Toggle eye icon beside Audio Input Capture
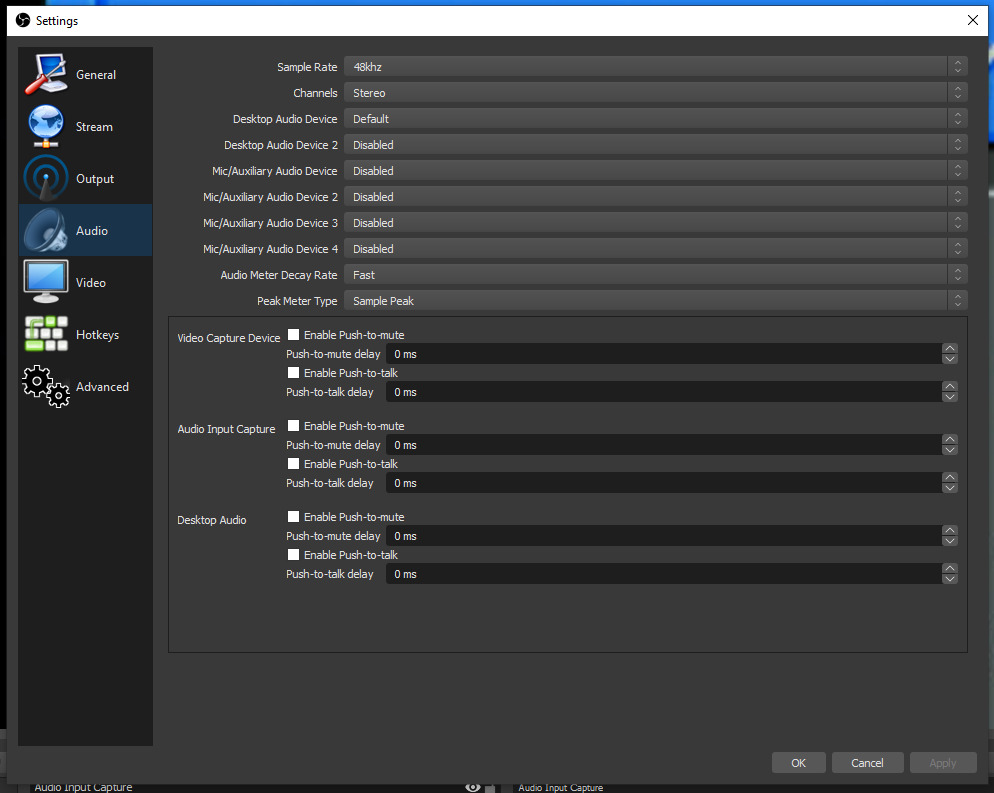Image resolution: width=994 pixels, height=793 pixels. tap(473, 787)
